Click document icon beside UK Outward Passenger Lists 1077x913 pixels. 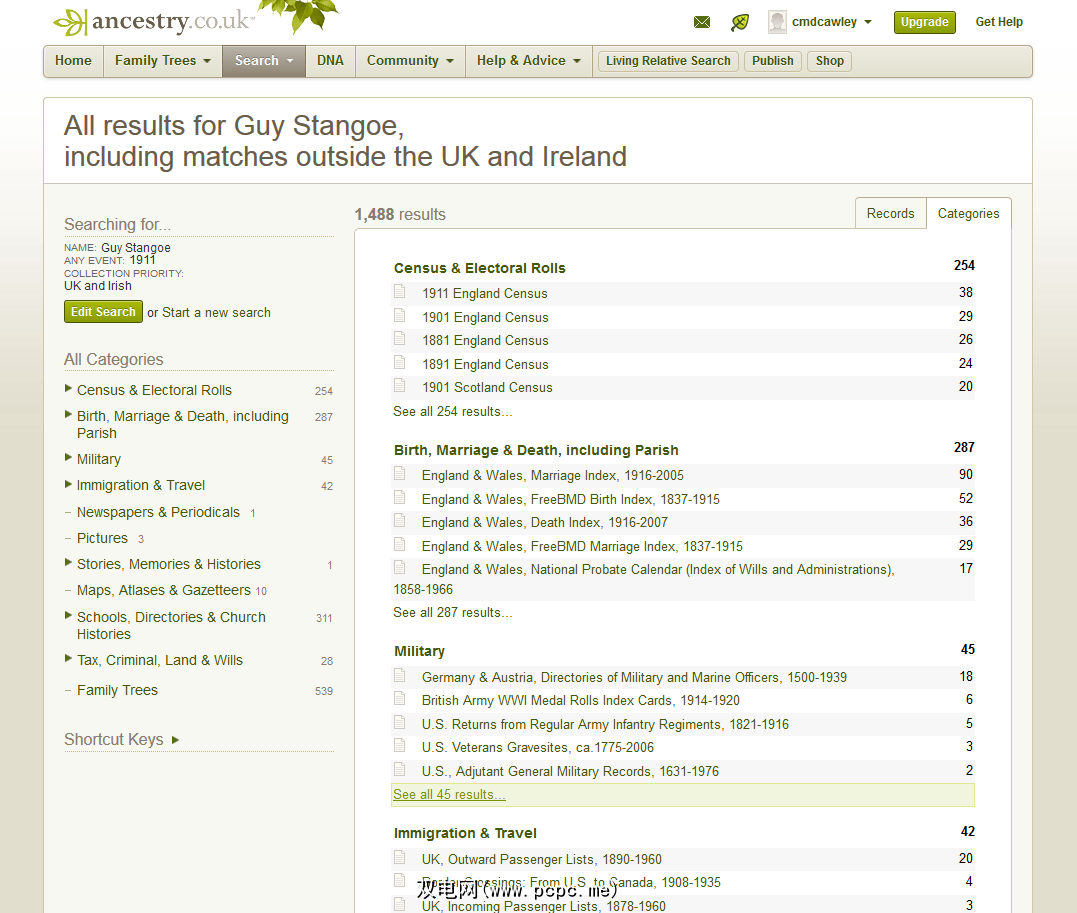click(400, 858)
